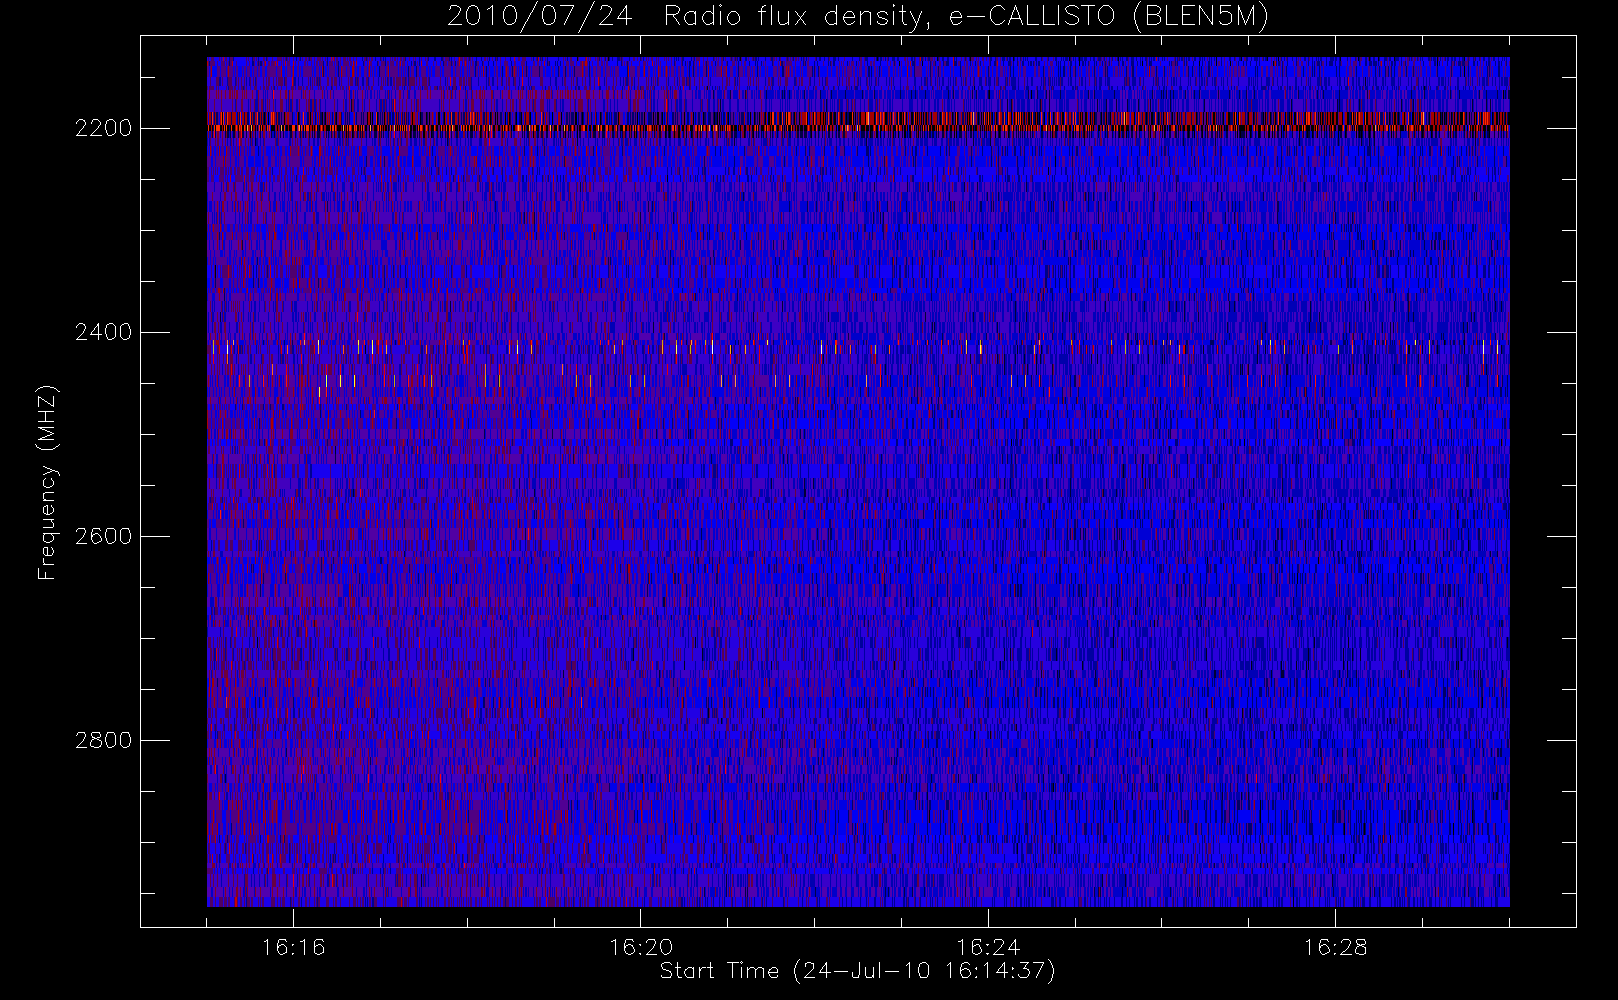Click the red interference band near 2200 MHz
This screenshot has width=1618, height=1000.
tap(858, 122)
